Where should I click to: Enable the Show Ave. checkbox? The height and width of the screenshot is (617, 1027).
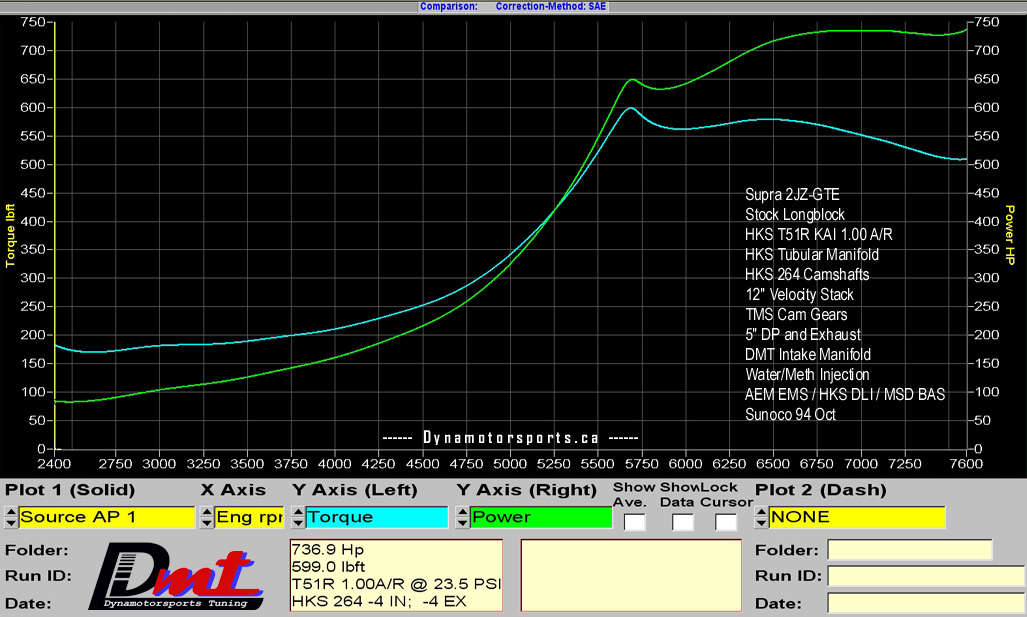pos(634,522)
